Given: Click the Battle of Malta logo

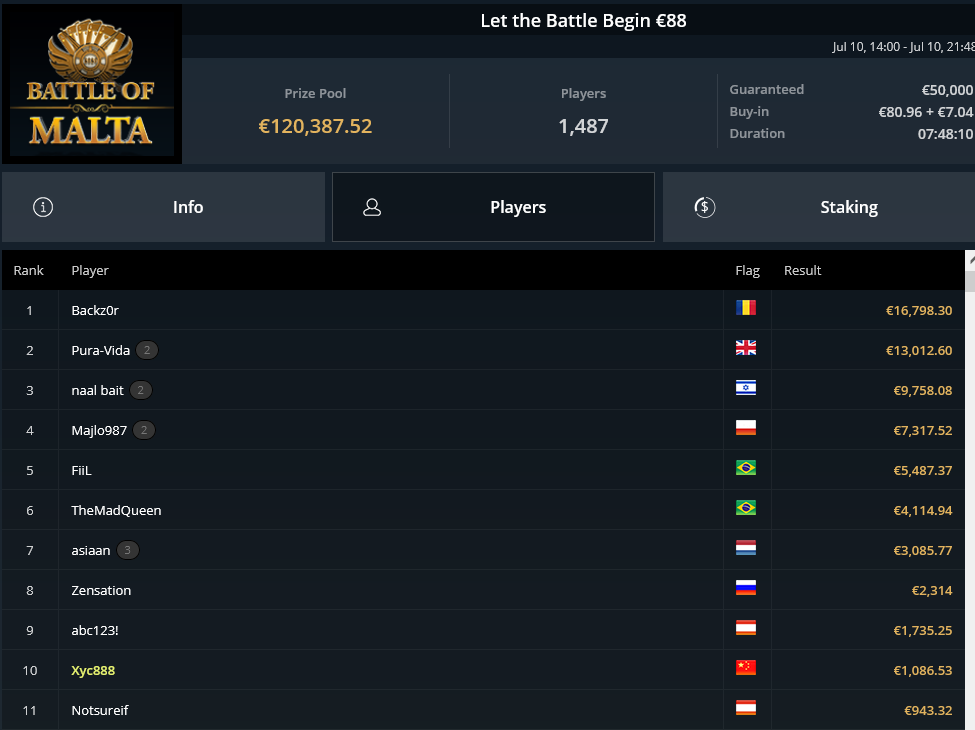Looking at the screenshot, I should click(91, 84).
